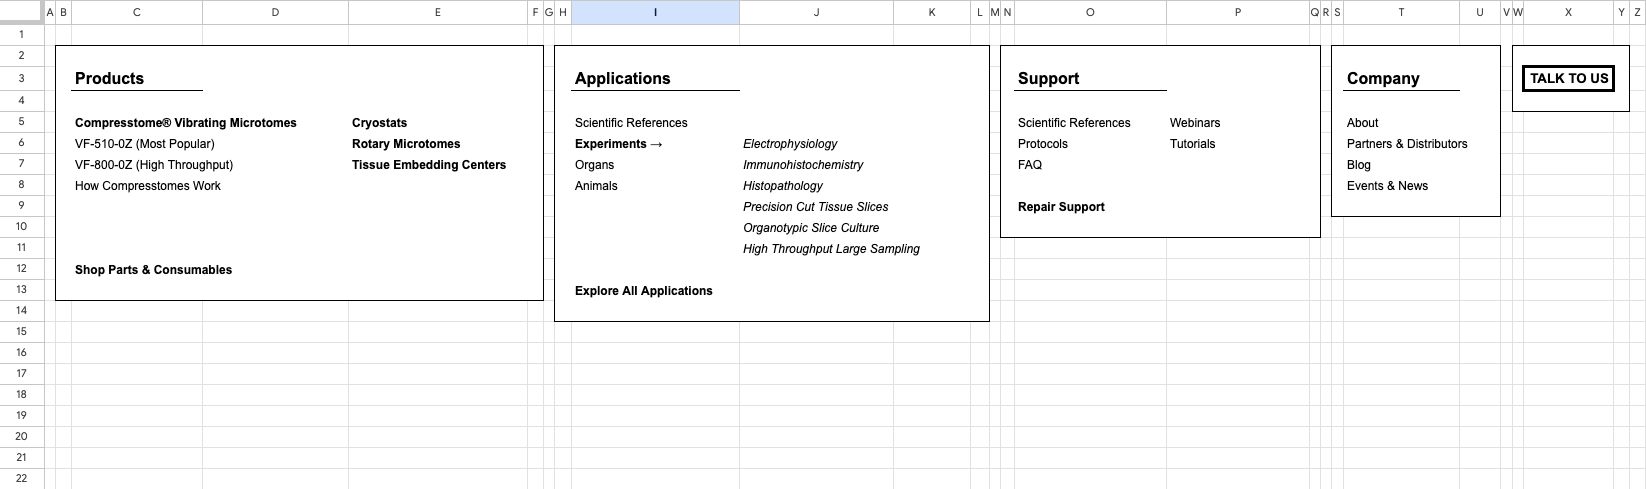The width and height of the screenshot is (1646, 489).
Task: Click Events & News item
Action: point(1387,186)
